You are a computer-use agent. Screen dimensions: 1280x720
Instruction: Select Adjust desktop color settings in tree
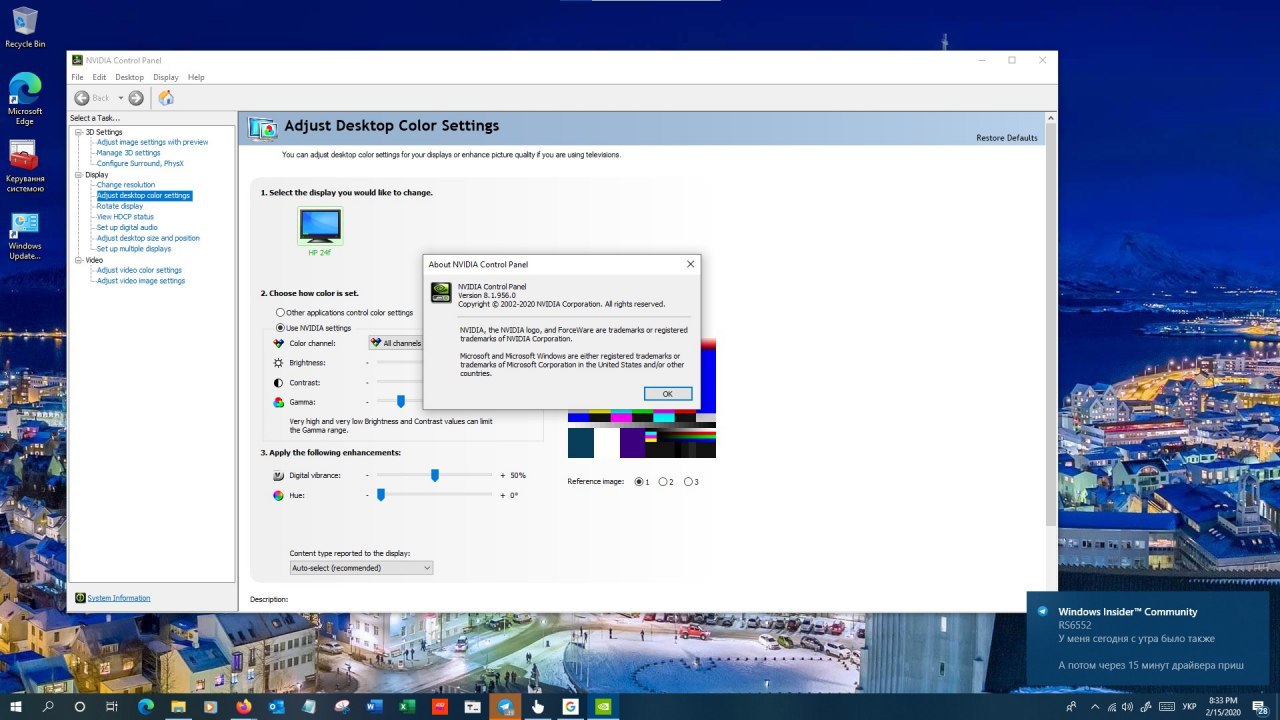(x=144, y=196)
